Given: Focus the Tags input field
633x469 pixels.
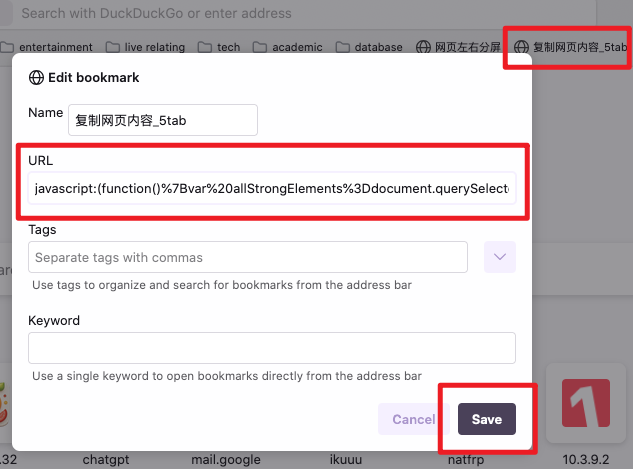Looking at the screenshot, I should [x=248, y=257].
